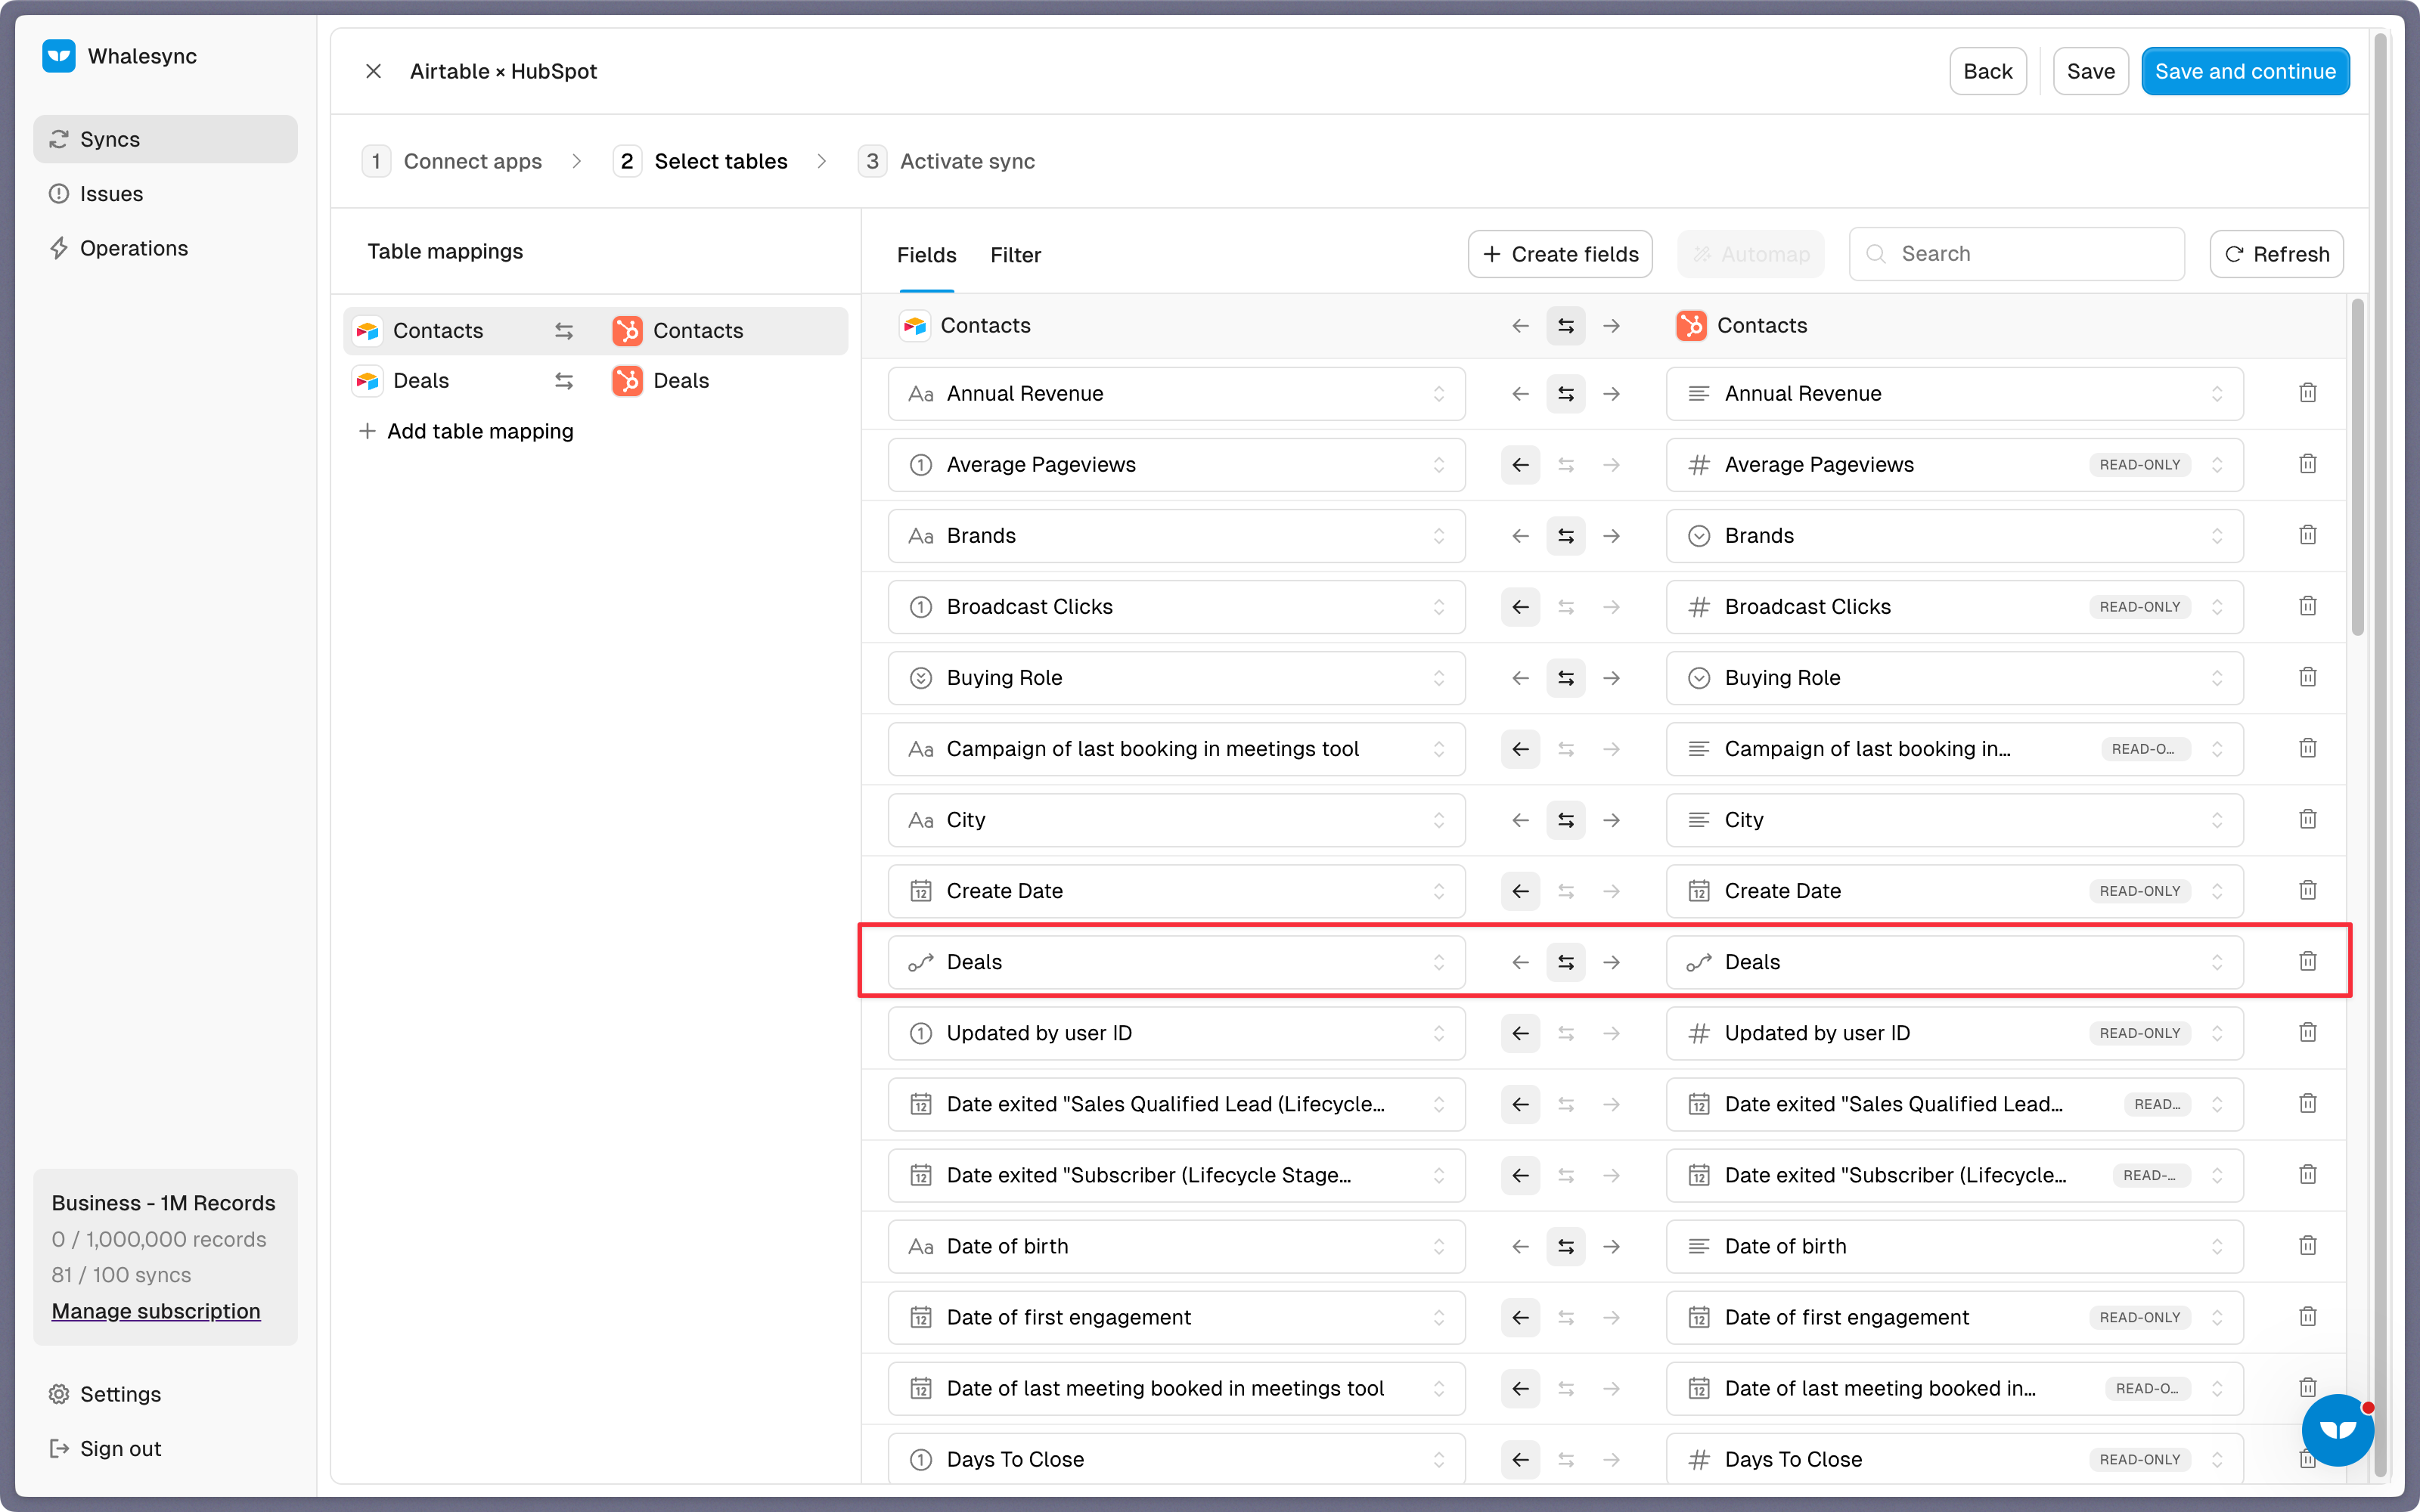Click Save and continue
Screen dimensions: 2420x1512
tap(2245, 71)
